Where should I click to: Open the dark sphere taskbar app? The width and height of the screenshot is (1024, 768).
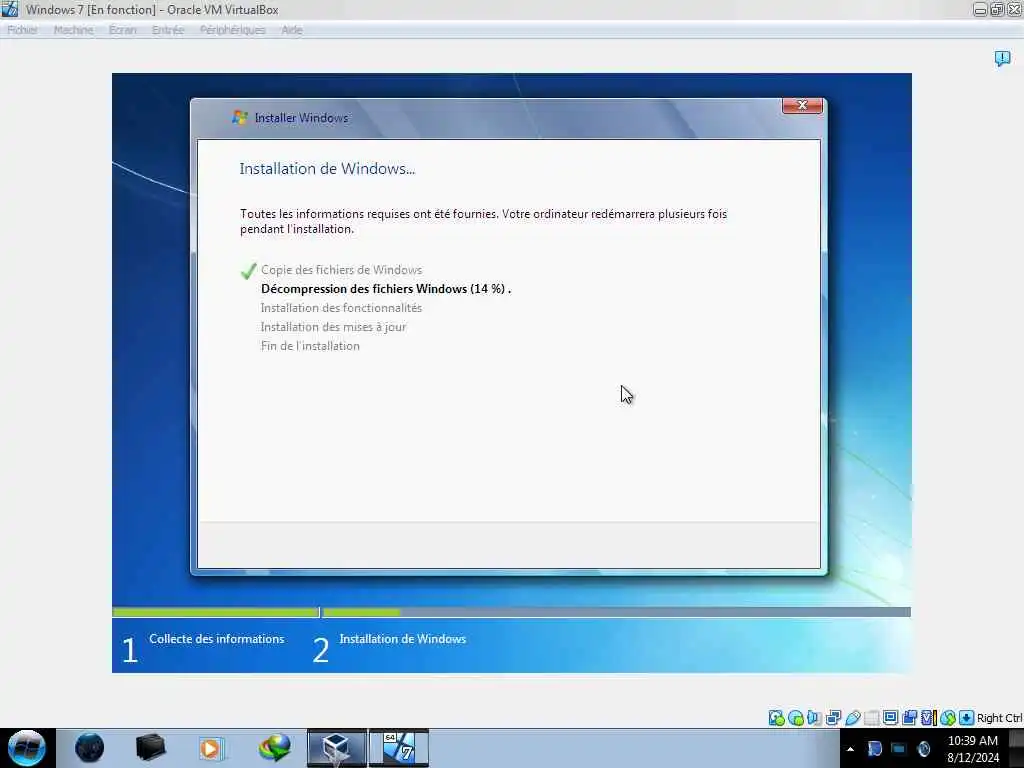(x=89, y=748)
